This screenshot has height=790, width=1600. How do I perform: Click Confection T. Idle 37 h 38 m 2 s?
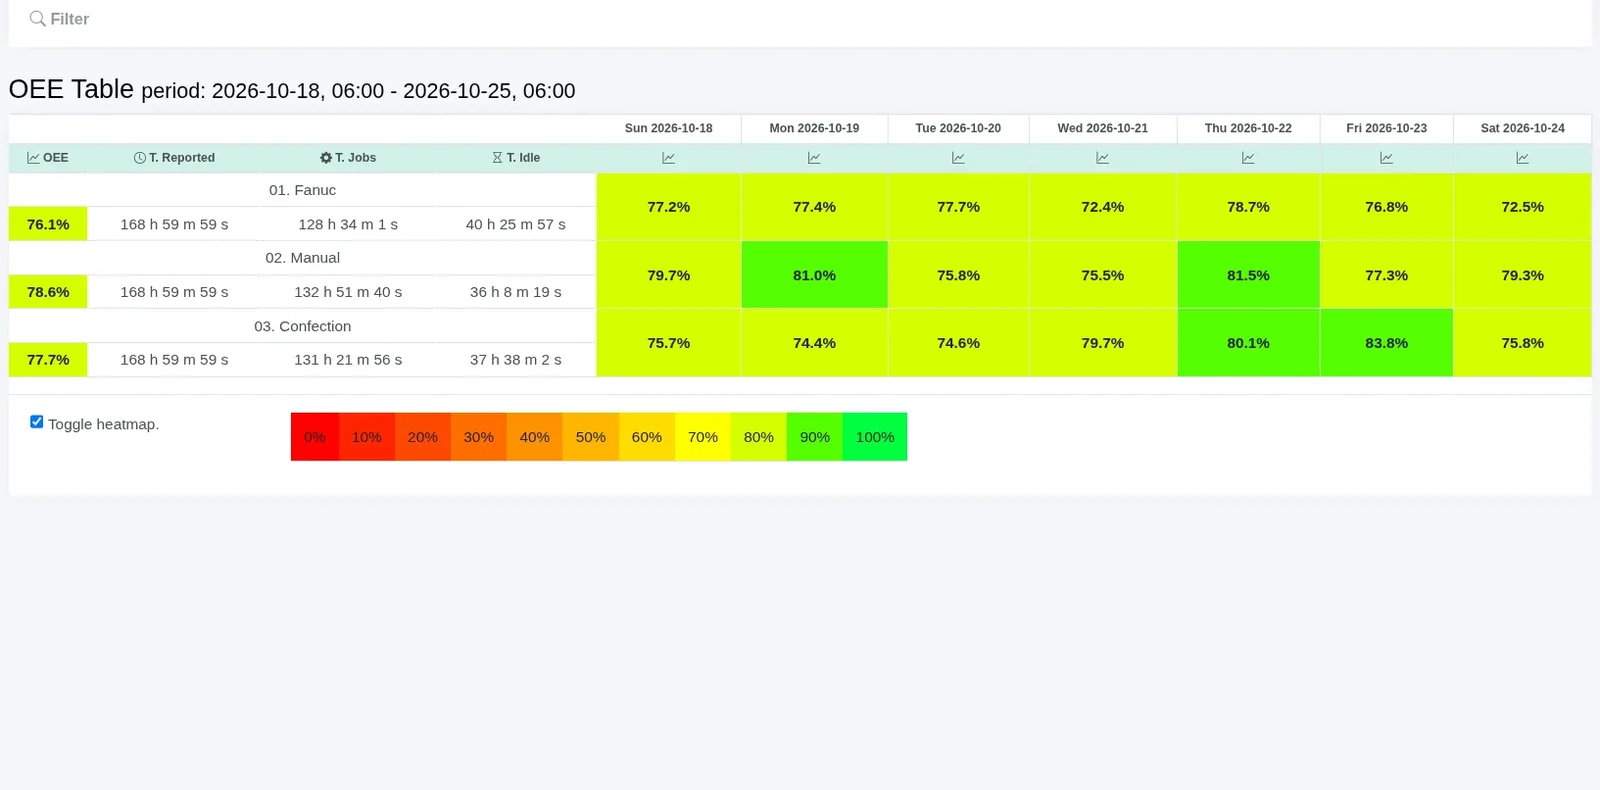[516, 360]
